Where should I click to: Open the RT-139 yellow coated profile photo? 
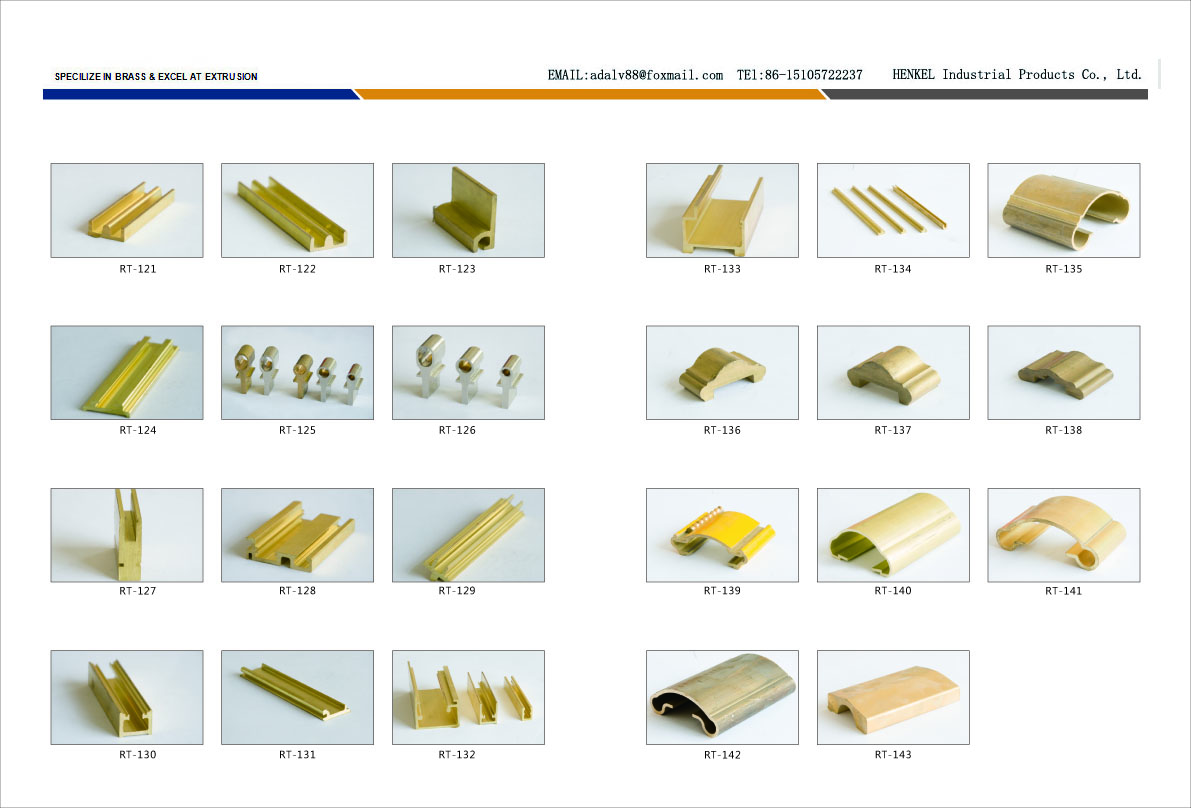722,535
